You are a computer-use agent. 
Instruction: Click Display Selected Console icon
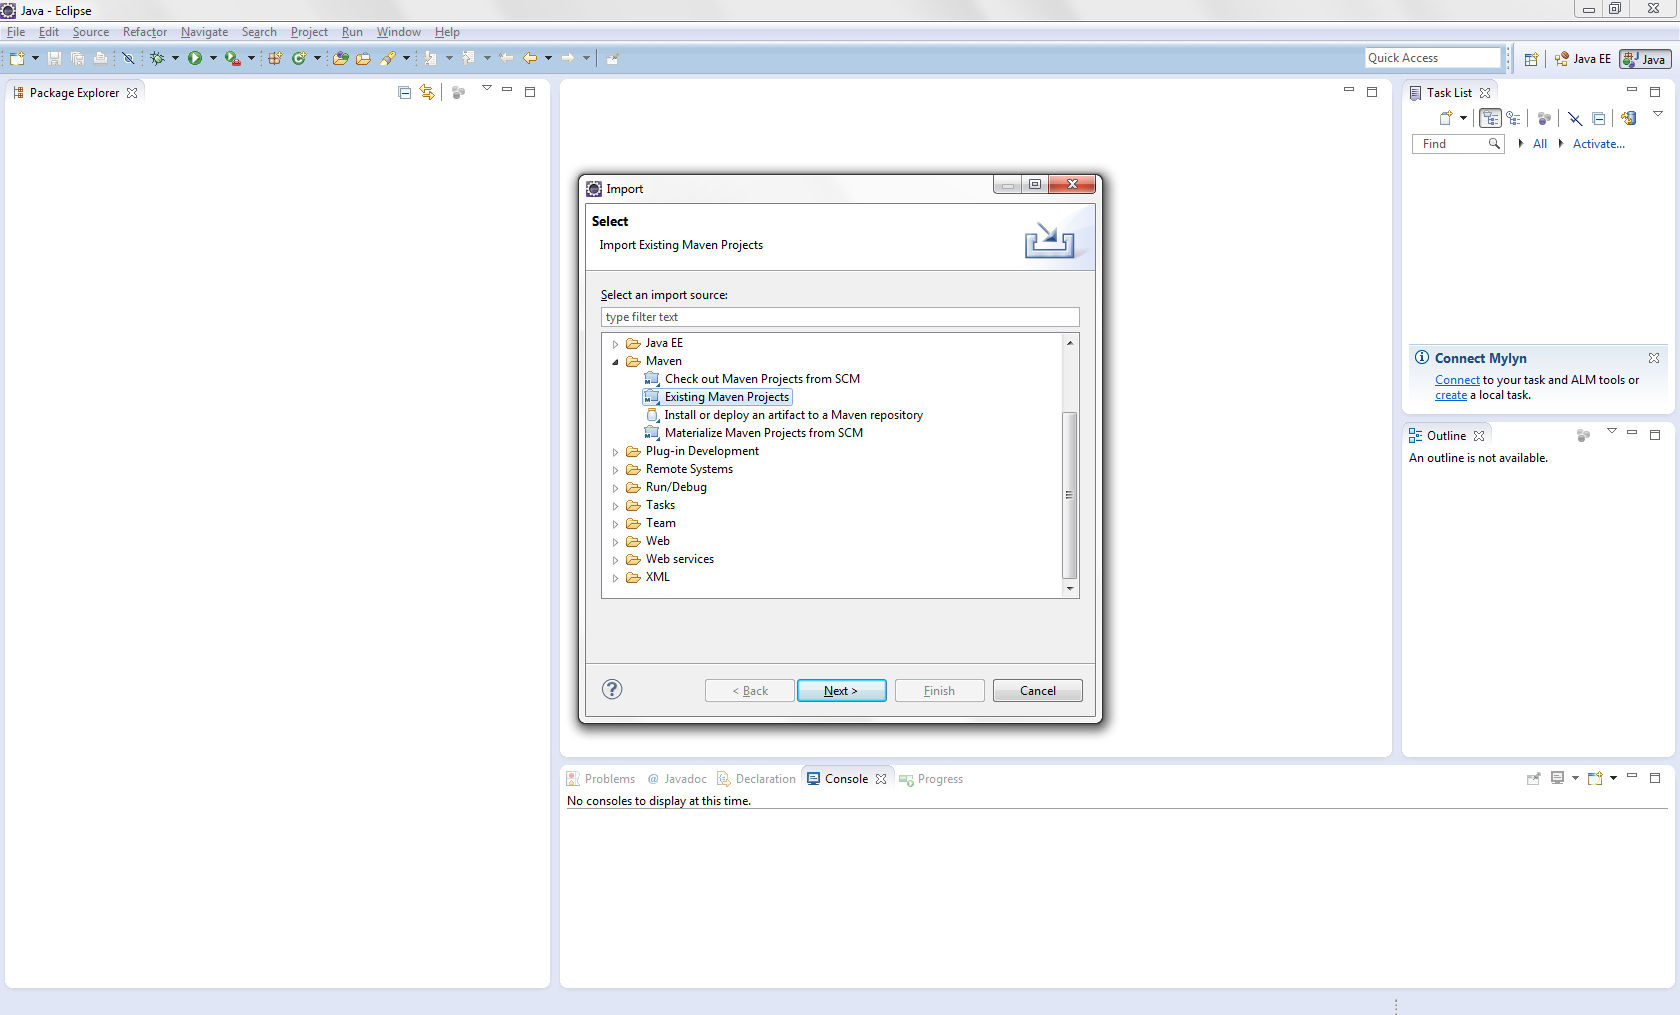point(1557,778)
